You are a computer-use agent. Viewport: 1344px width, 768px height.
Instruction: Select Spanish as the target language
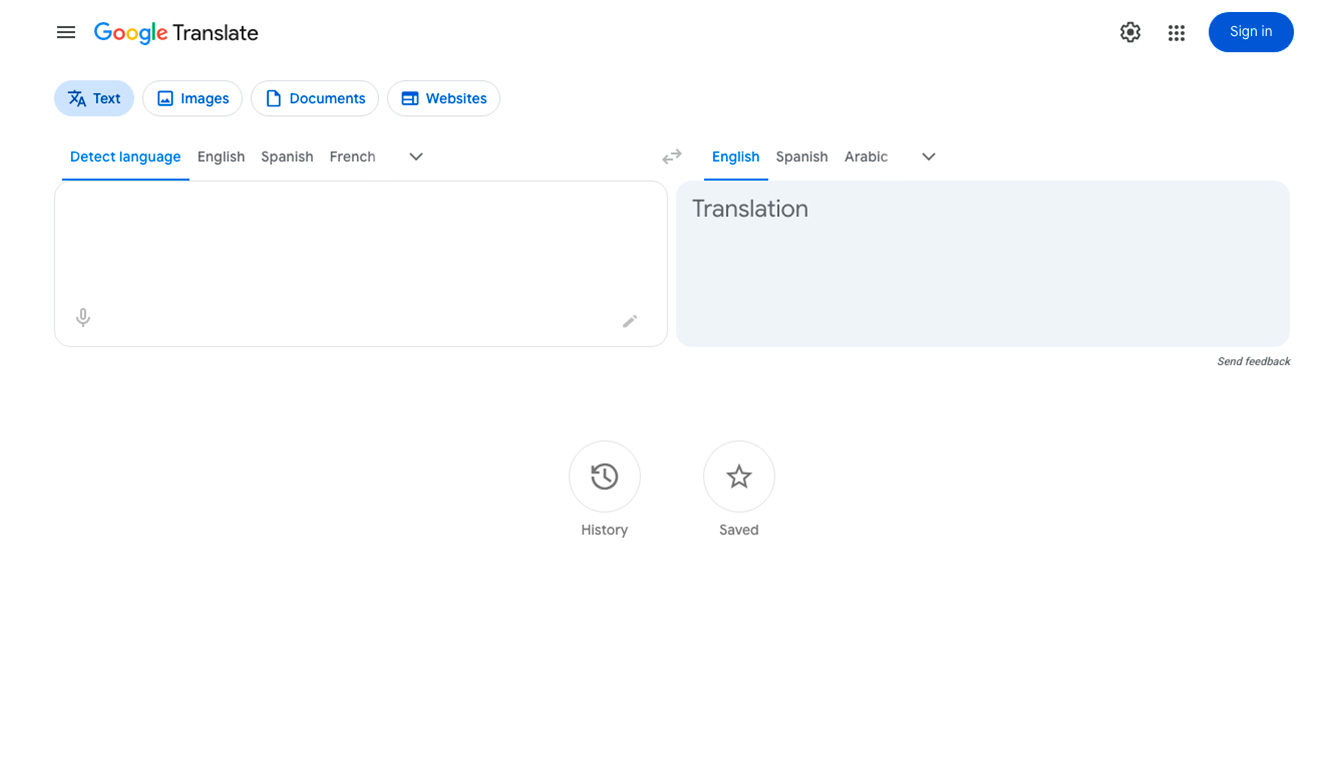click(801, 157)
